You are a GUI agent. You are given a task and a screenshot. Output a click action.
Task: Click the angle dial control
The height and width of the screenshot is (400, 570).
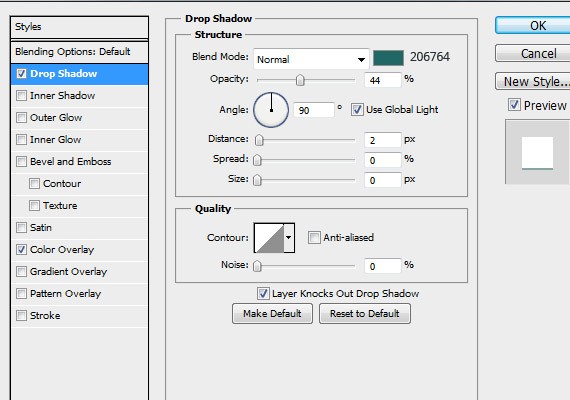(271, 110)
